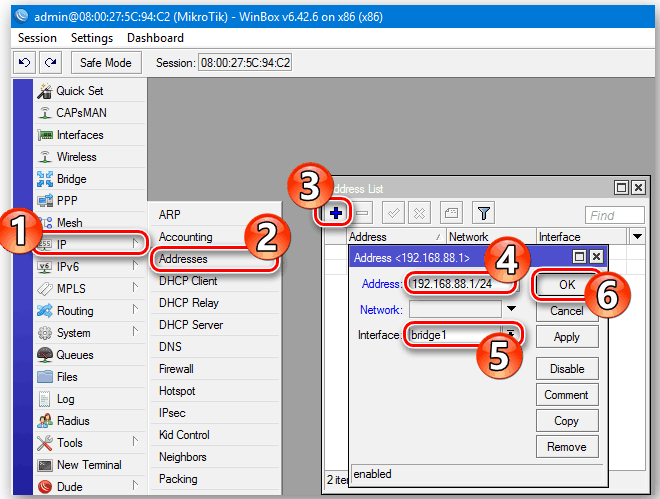Expand the System submenu

[135, 332]
